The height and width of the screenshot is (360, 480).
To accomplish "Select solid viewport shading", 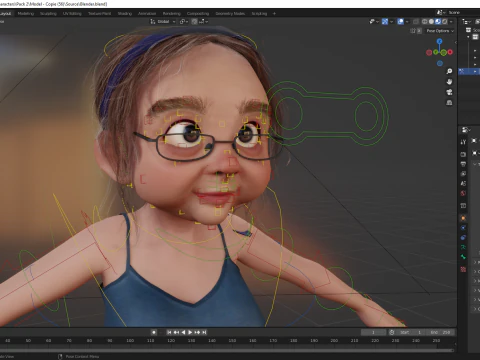I will click(x=431, y=22).
